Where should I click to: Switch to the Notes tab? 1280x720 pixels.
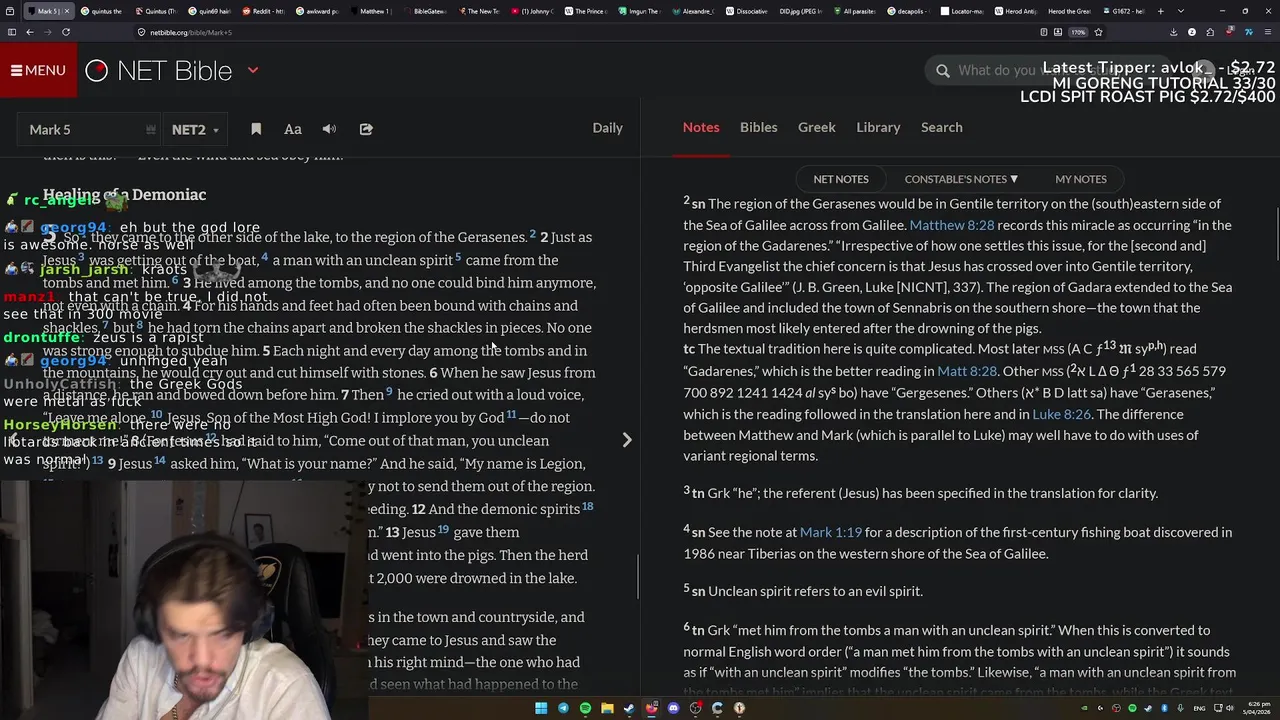coord(701,127)
